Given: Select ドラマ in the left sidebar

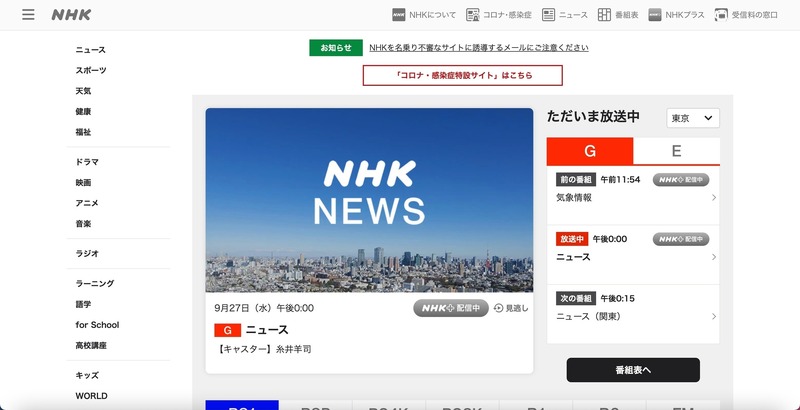Looking at the screenshot, I should (87, 162).
